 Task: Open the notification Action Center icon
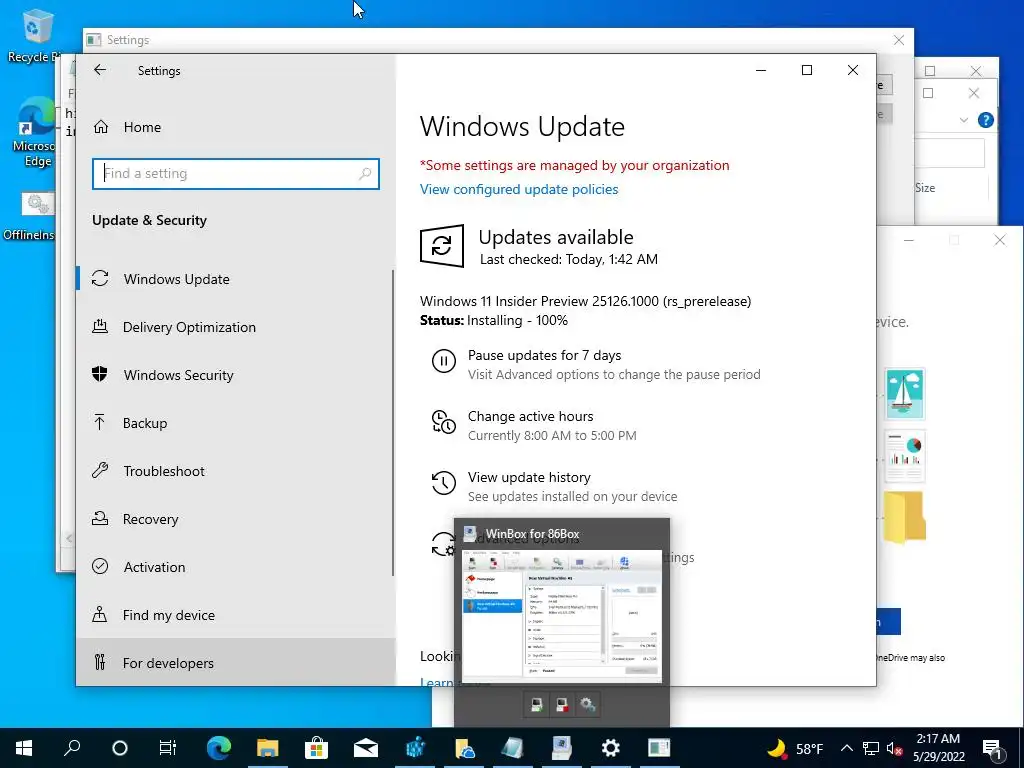coord(992,748)
